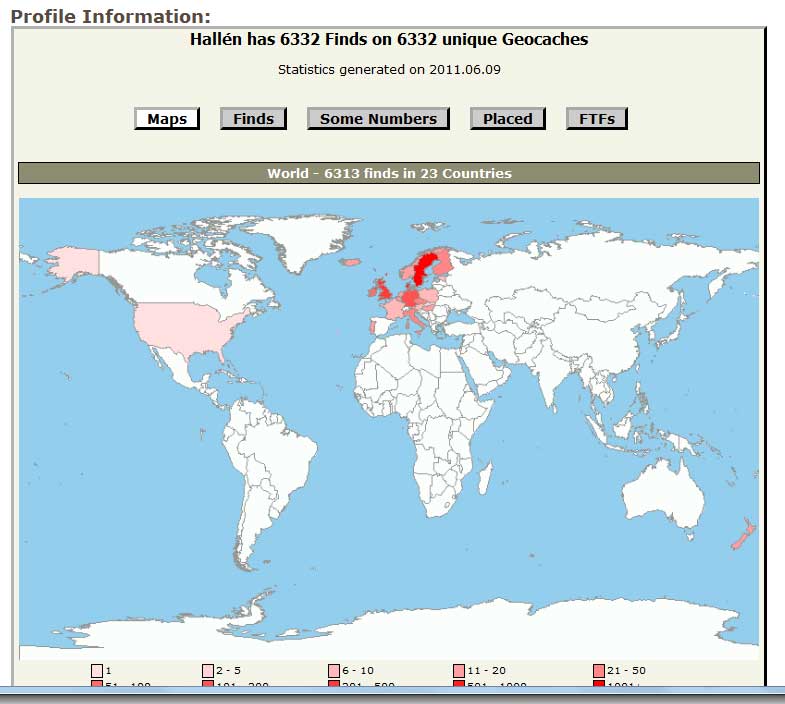Viewport: 785px width, 704px height.
Task: Click the 21 - 50 legend swatch
Action: pyautogui.click(x=599, y=670)
